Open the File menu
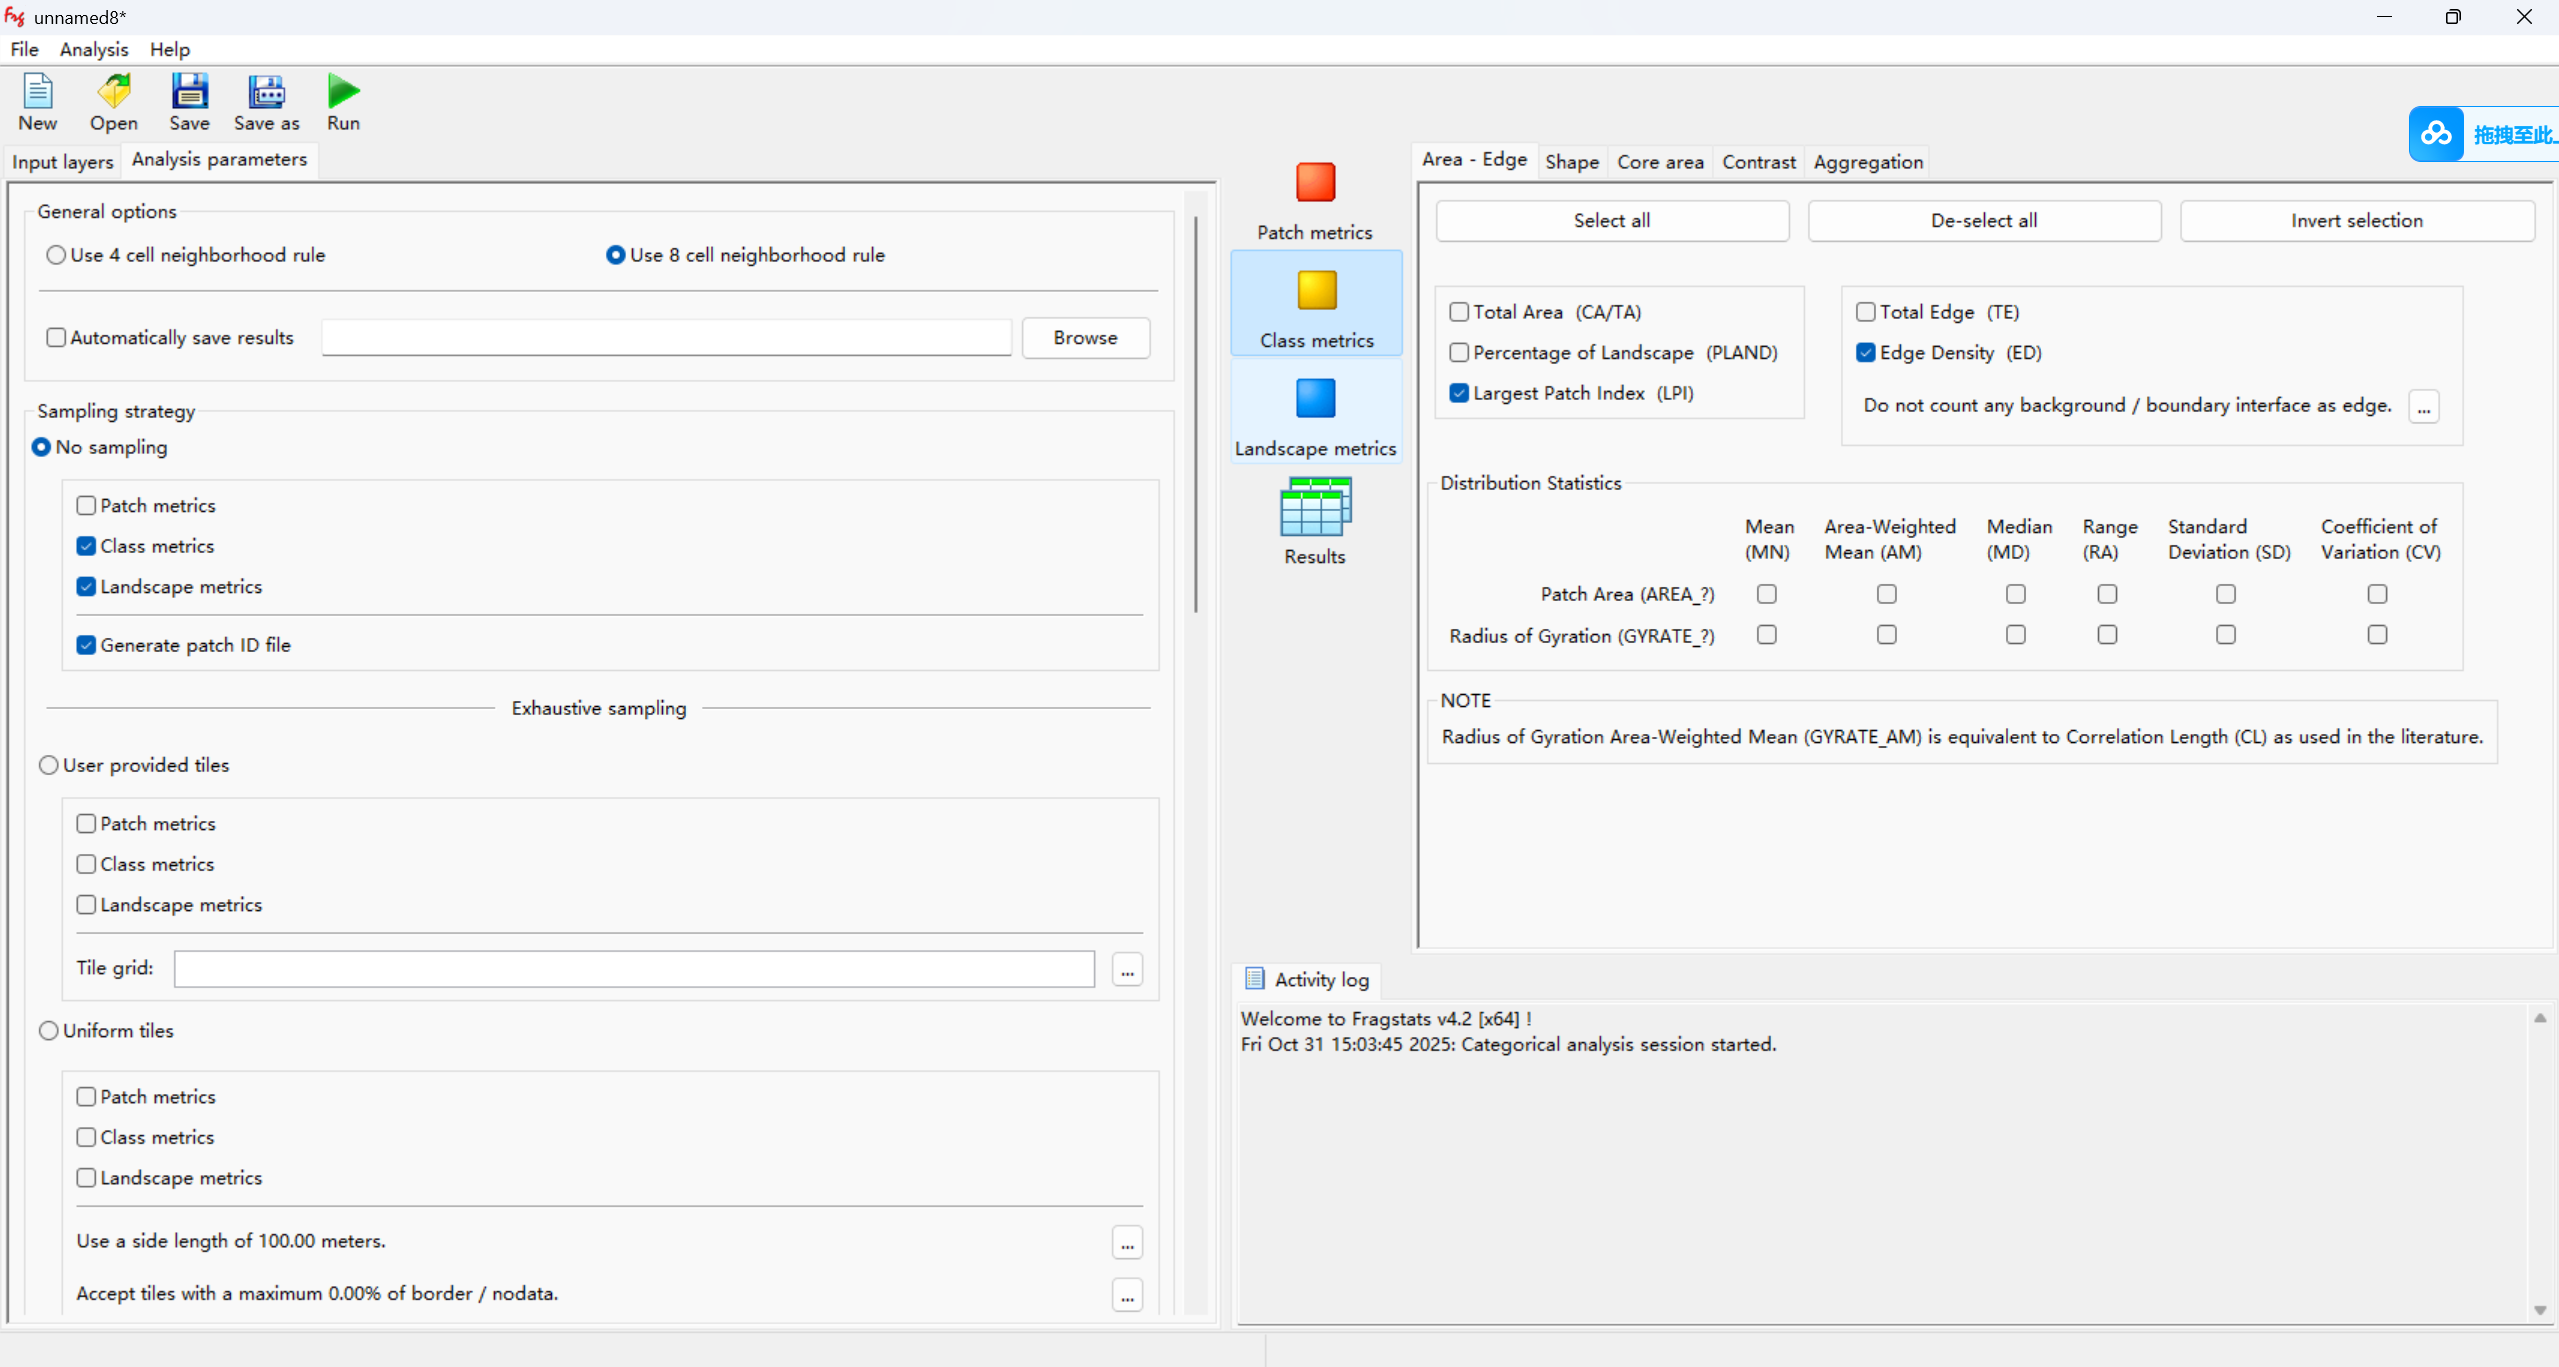2559x1367 pixels. 24,49
